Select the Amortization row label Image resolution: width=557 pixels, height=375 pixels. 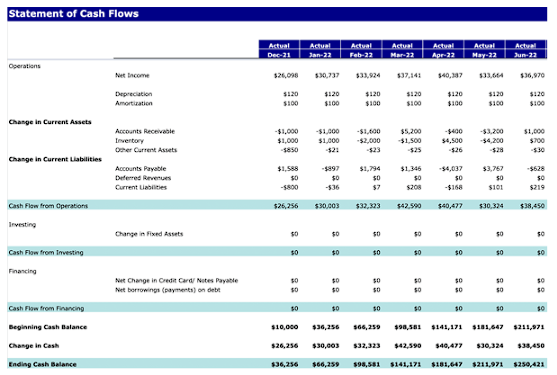[134, 103]
